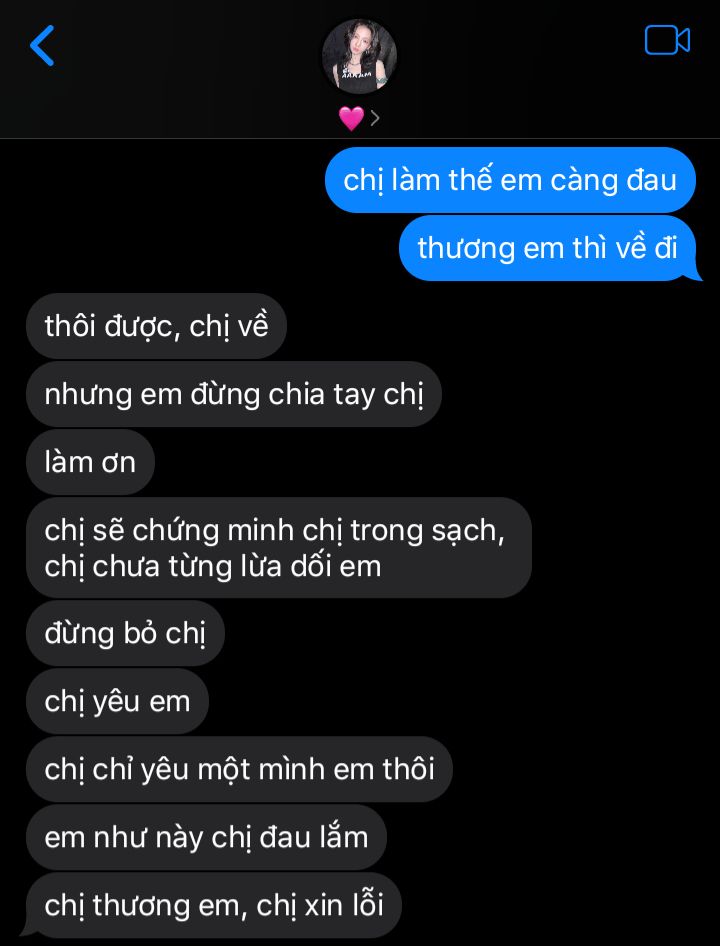Select message 'thương em thì về đi'

550,248
